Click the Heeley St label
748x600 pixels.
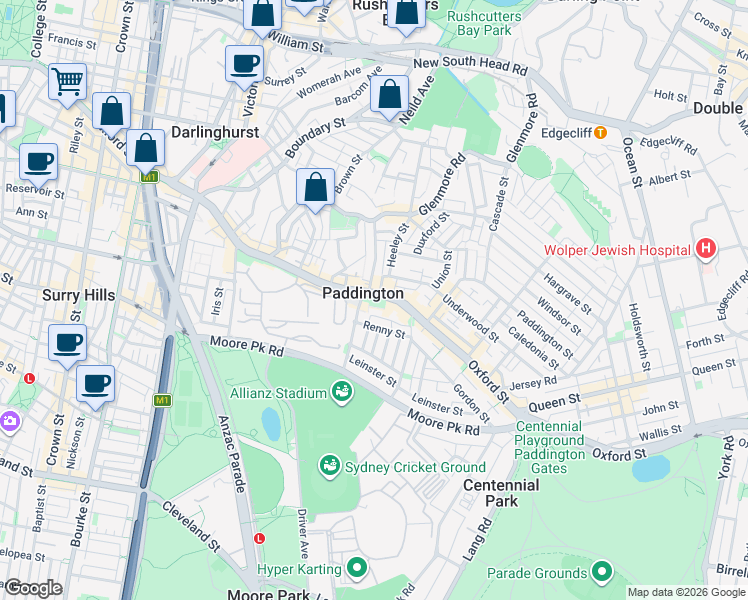(x=398, y=245)
